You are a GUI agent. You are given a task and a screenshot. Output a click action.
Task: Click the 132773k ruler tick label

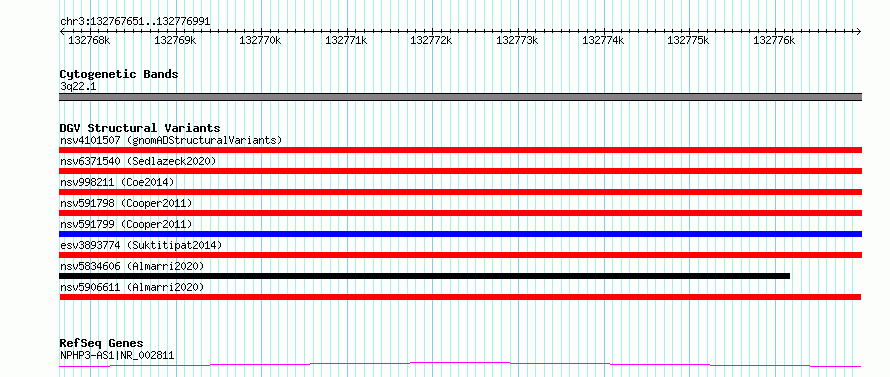pos(517,40)
